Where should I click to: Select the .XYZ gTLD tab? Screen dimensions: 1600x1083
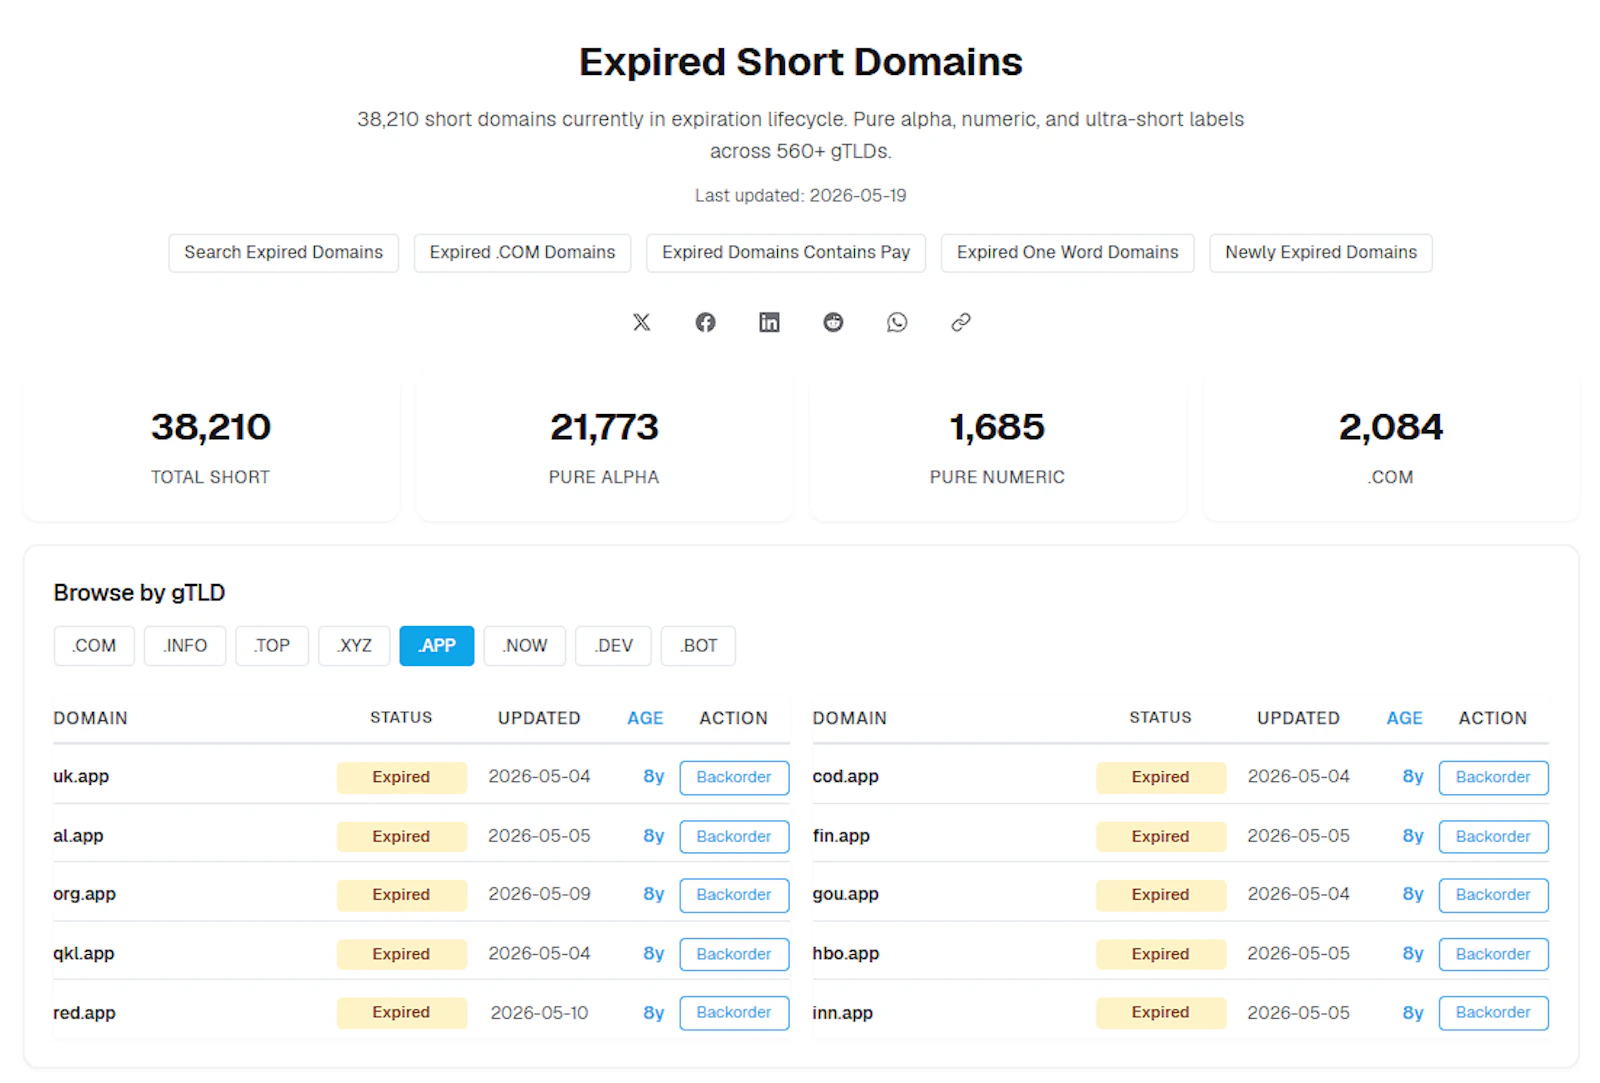[x=354, y=646]
